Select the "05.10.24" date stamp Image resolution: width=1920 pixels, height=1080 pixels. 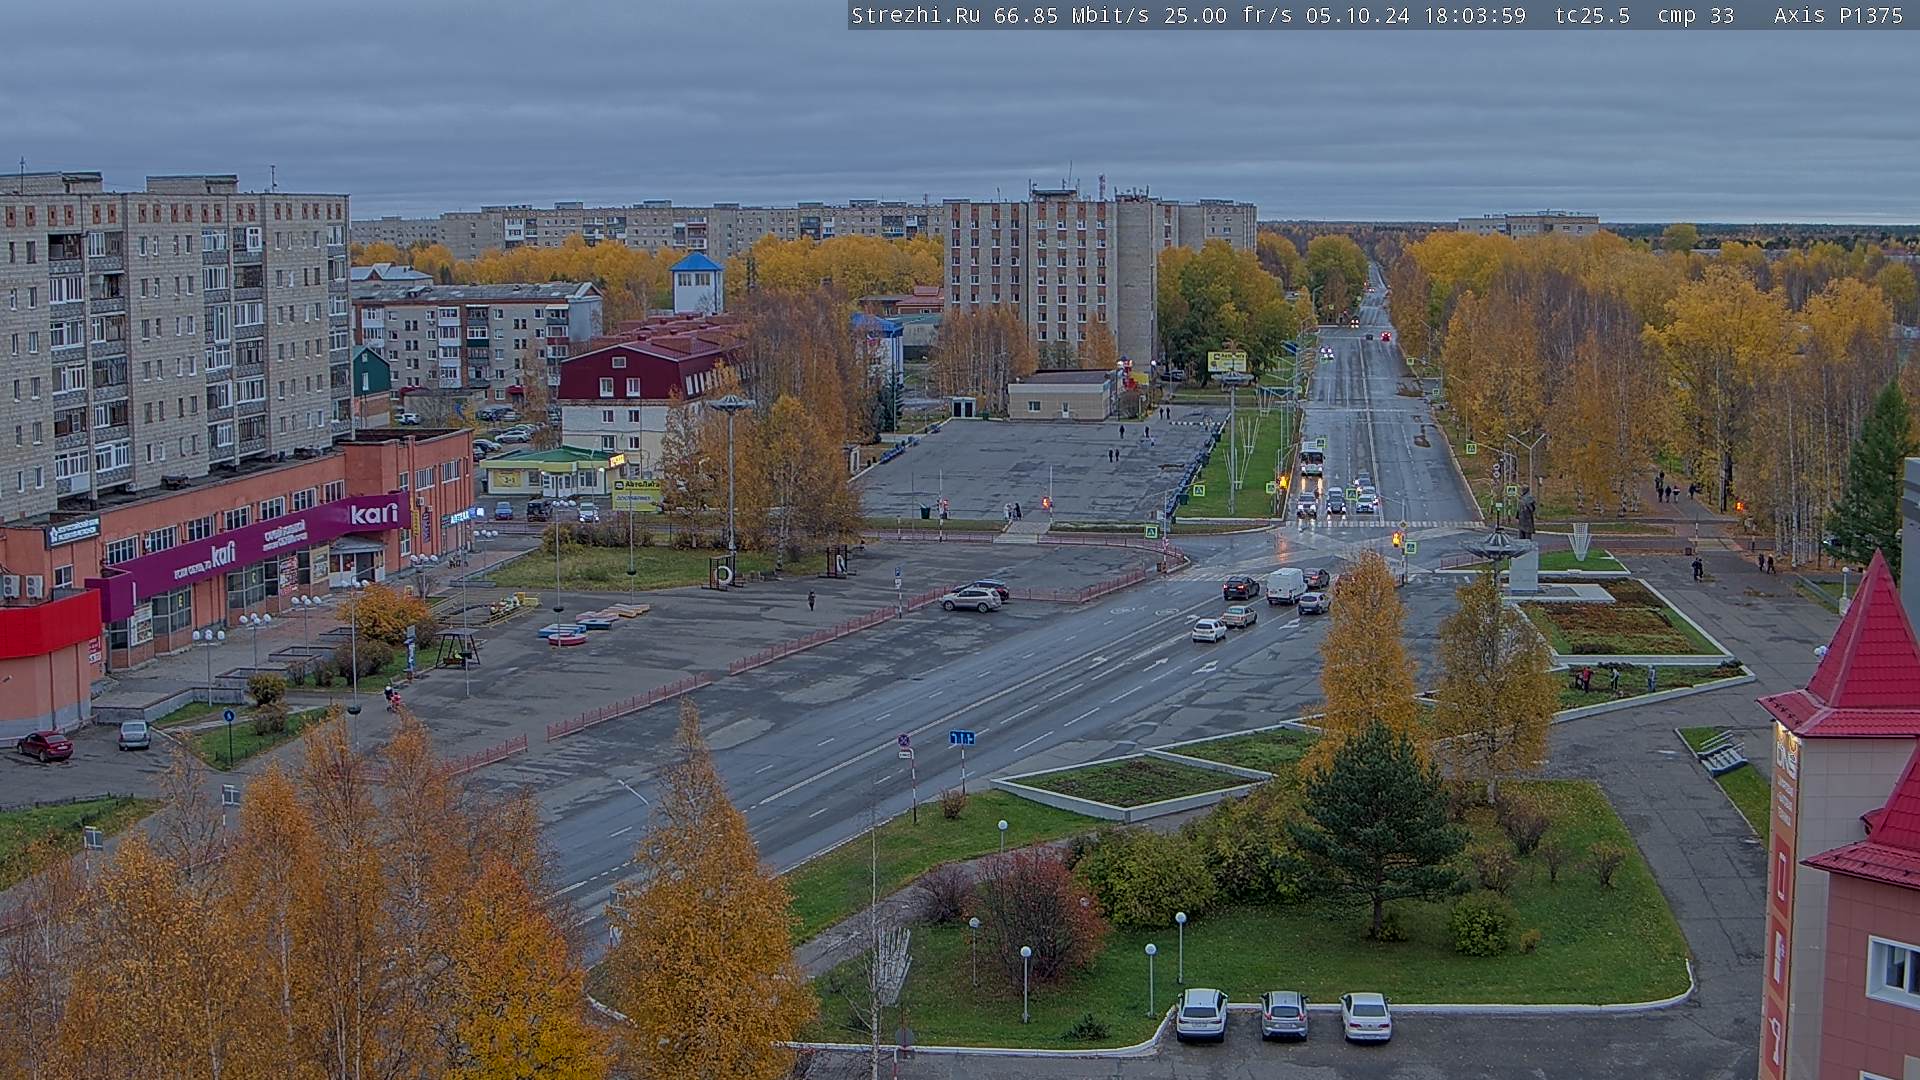tap(1357, 15)
